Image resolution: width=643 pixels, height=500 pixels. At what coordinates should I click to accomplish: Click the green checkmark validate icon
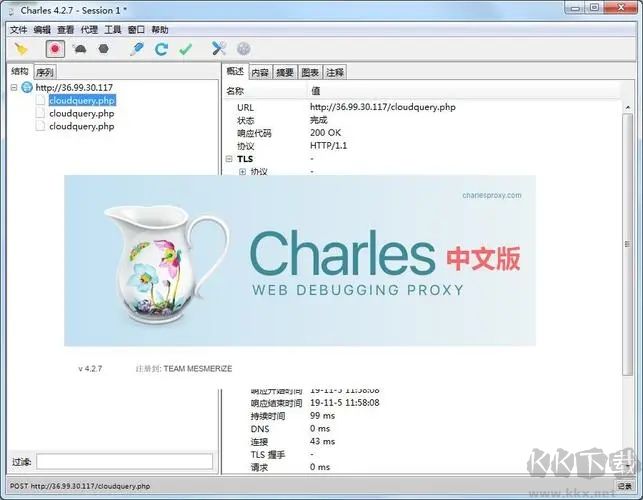pos(186,49)
